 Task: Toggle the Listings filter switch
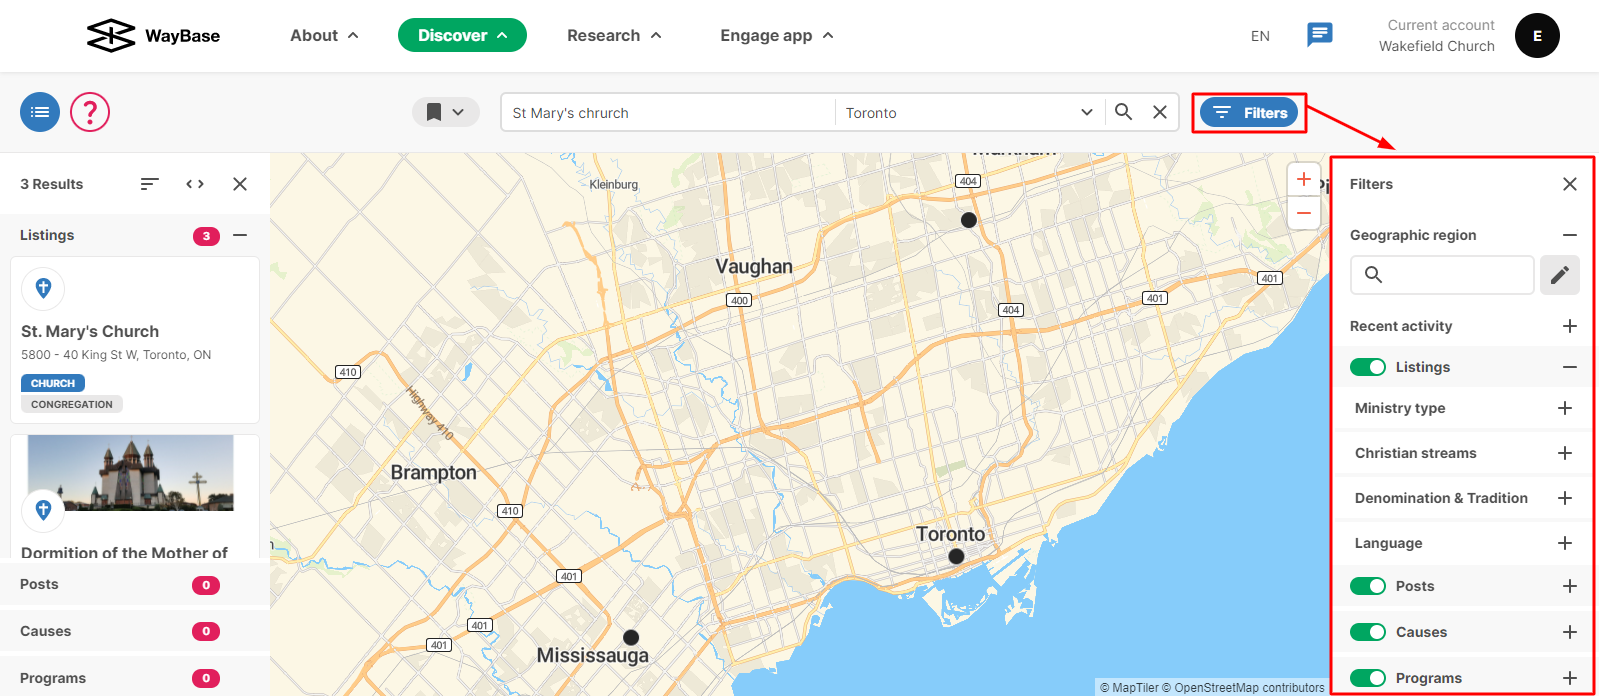coord(1368,367)
